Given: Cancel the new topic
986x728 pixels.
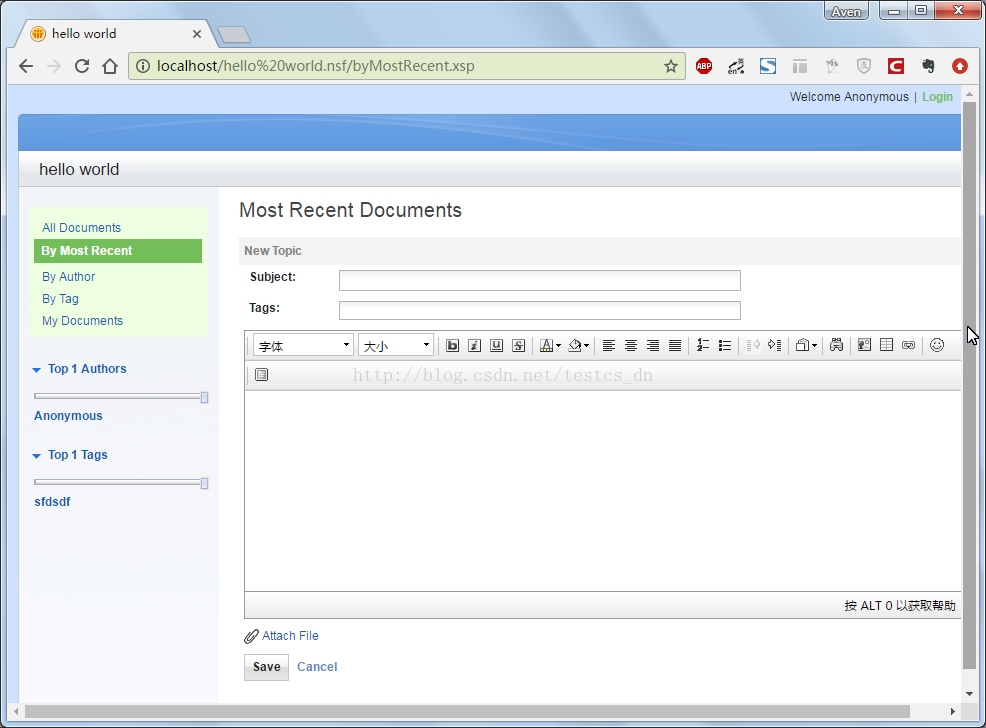Looking at the screenshot, I should (317, 667).
